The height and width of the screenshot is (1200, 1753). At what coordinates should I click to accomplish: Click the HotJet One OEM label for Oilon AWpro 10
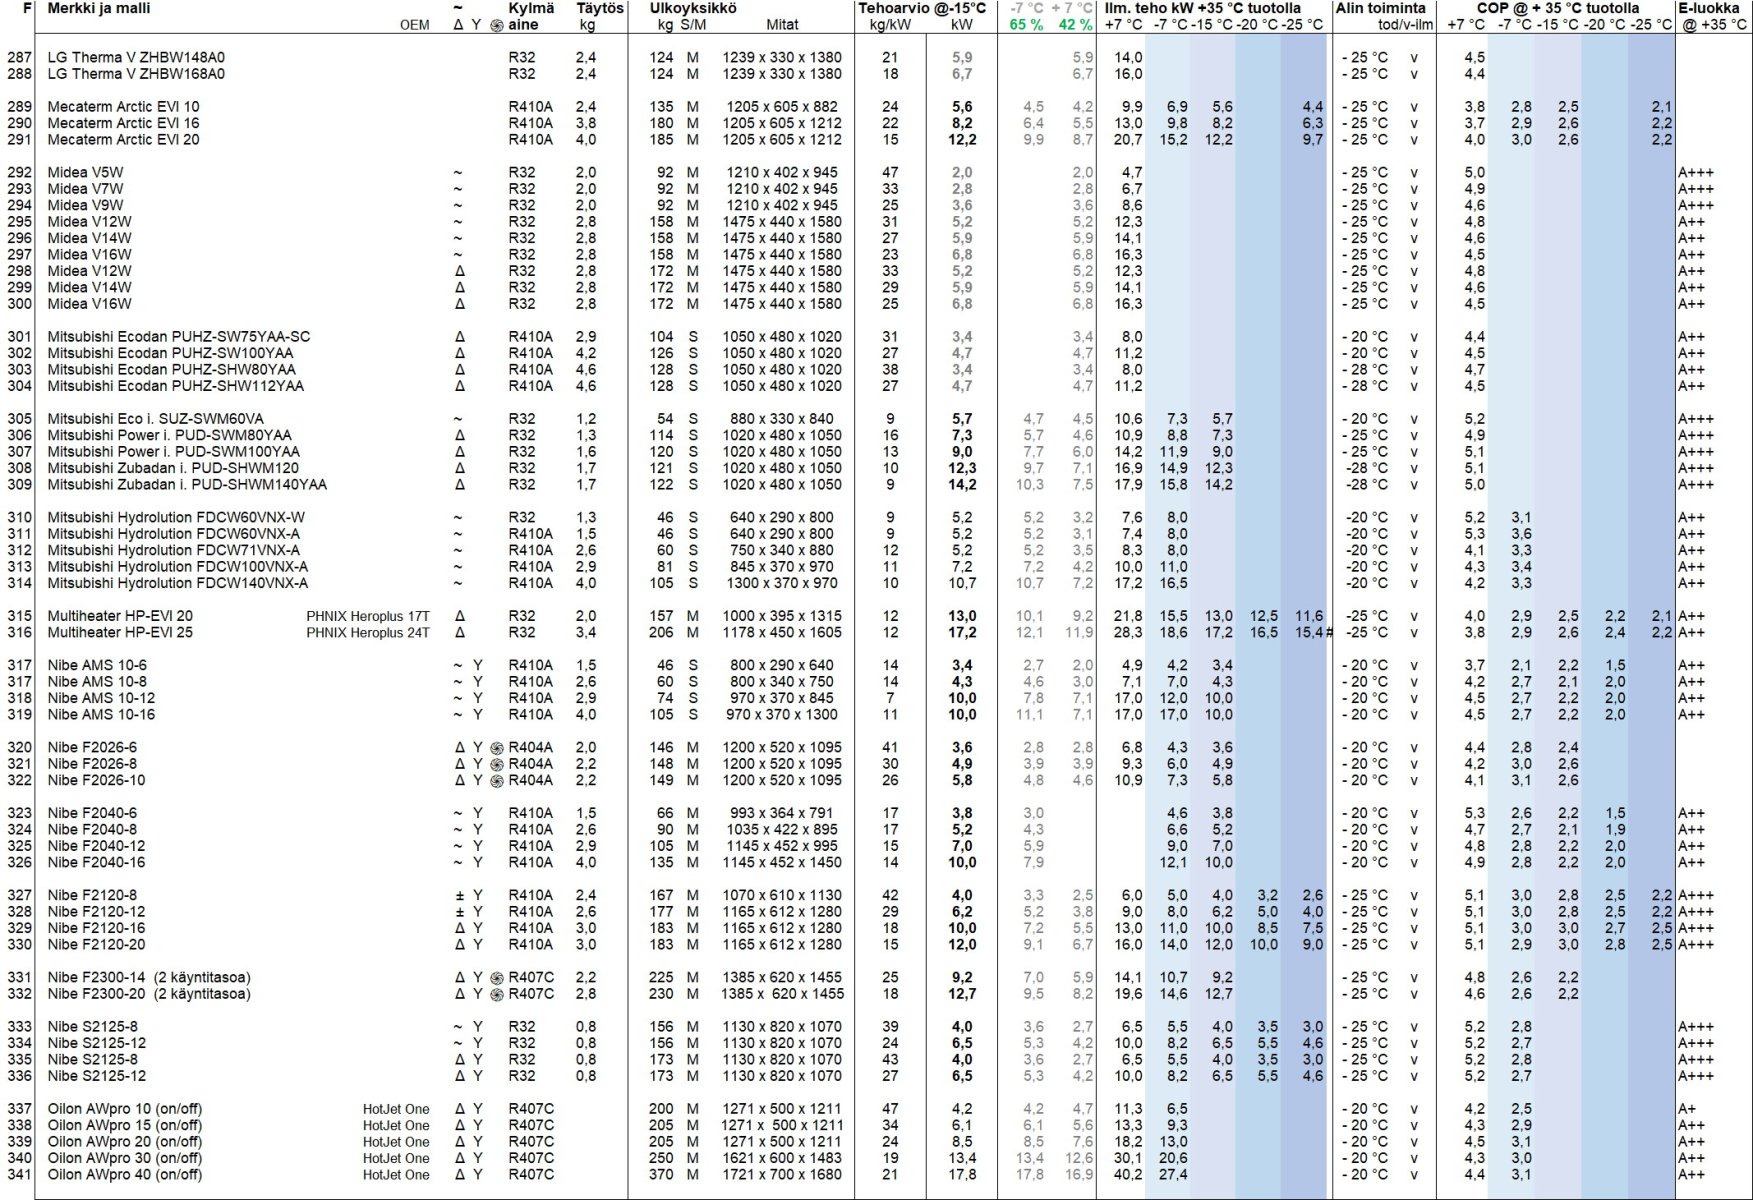(x=396, y=1109)
